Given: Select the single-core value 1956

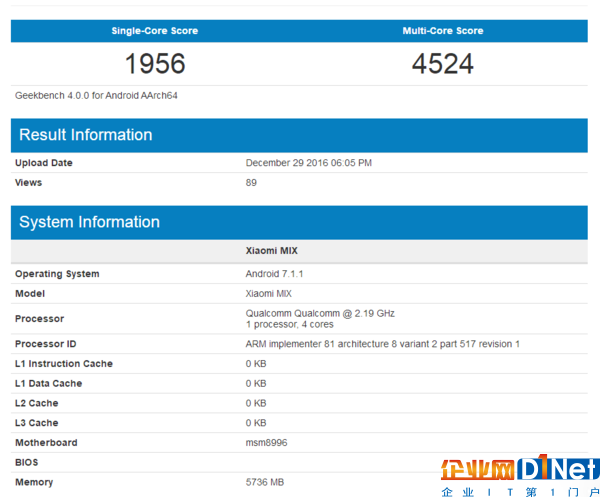Looking at the screenshot, I should click(x=155, y=64).
